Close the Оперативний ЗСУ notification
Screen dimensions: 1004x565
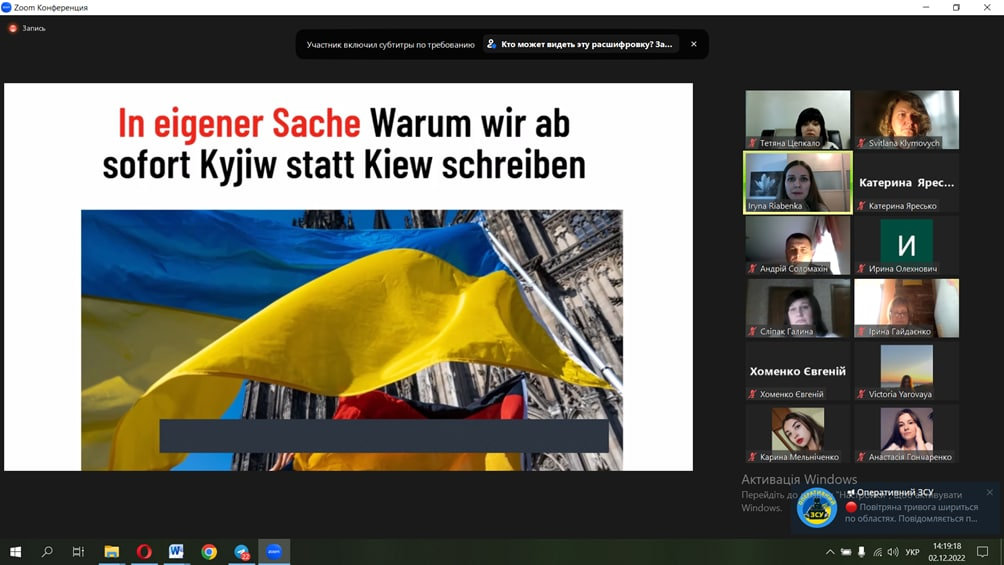(989, 492)
